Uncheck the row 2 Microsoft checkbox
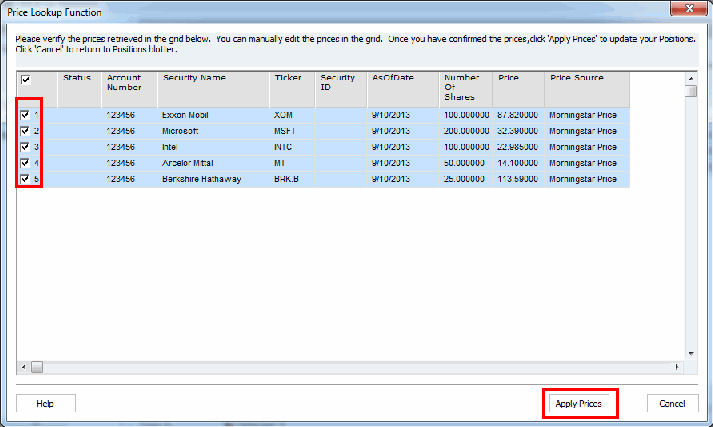 pyautogui.click(x=25, y=131)
